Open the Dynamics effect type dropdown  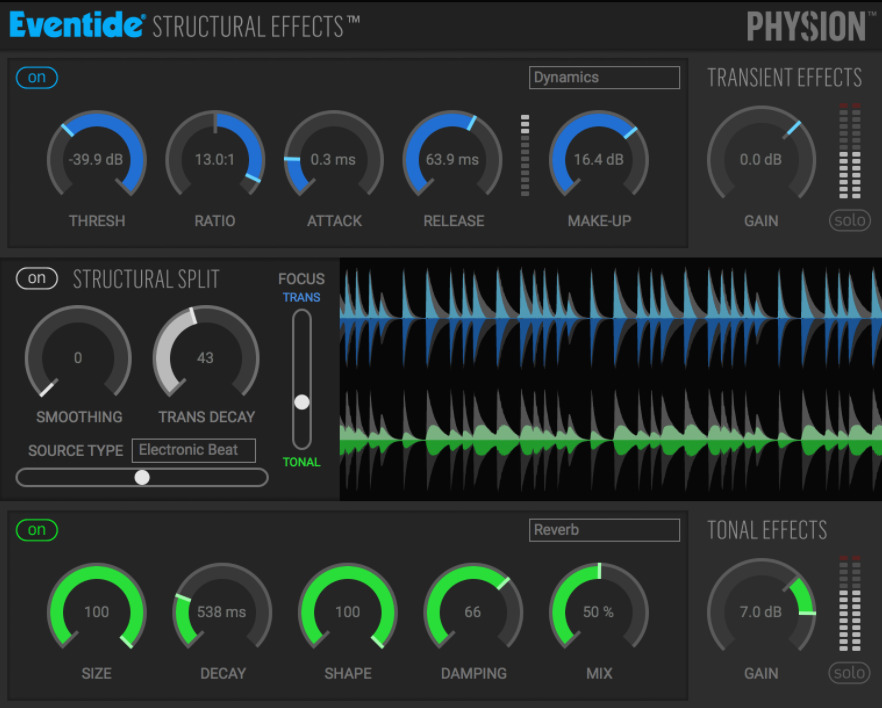[604, 78]
